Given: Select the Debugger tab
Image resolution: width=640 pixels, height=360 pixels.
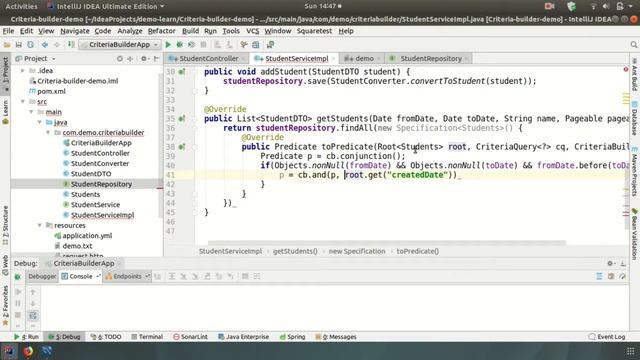Looking at the screenshot, I should (42, 276).
